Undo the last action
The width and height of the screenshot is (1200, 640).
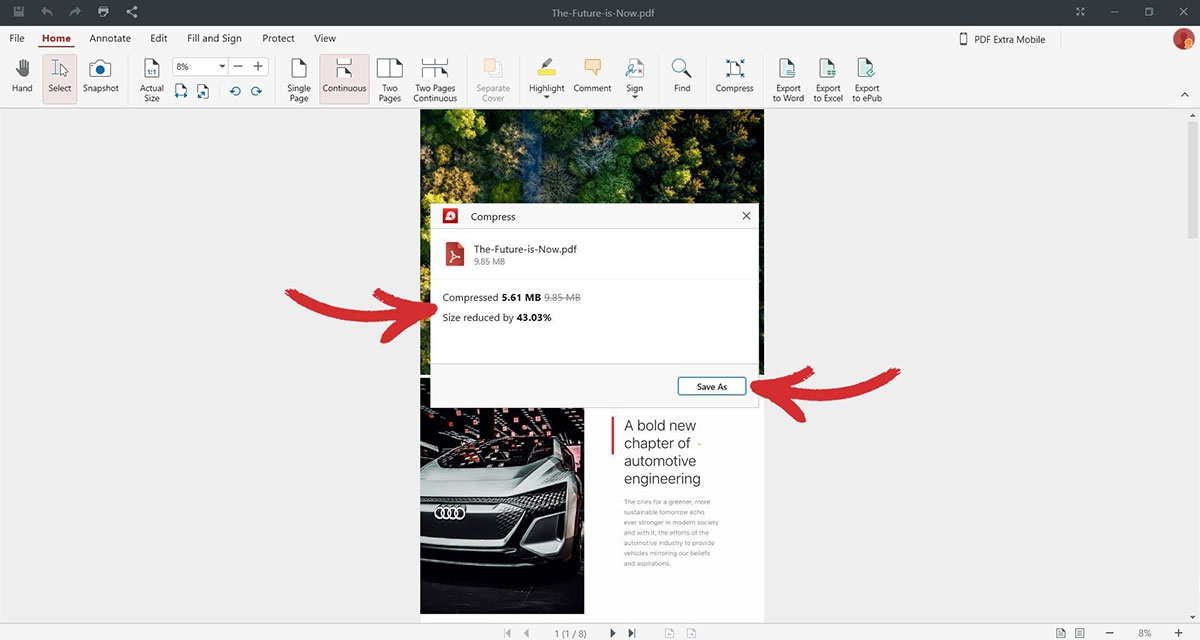[47, 12]
